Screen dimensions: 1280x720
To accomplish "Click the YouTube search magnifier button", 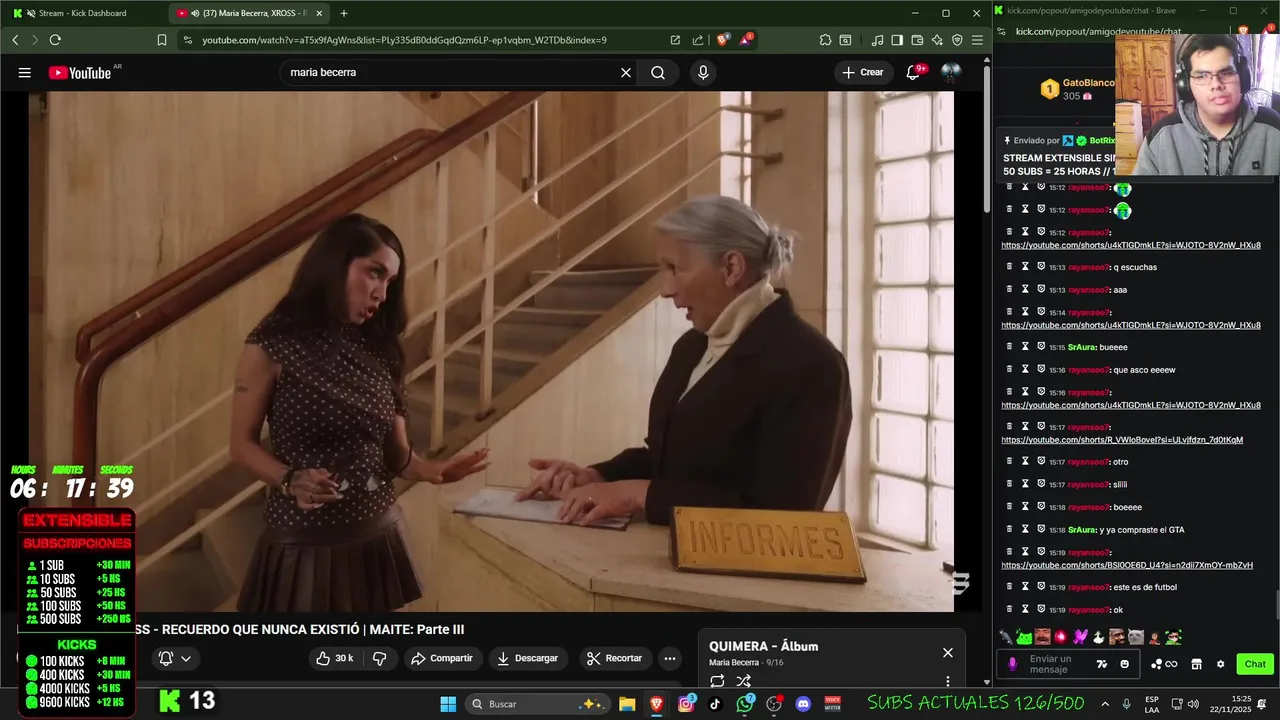I will 658,72.
